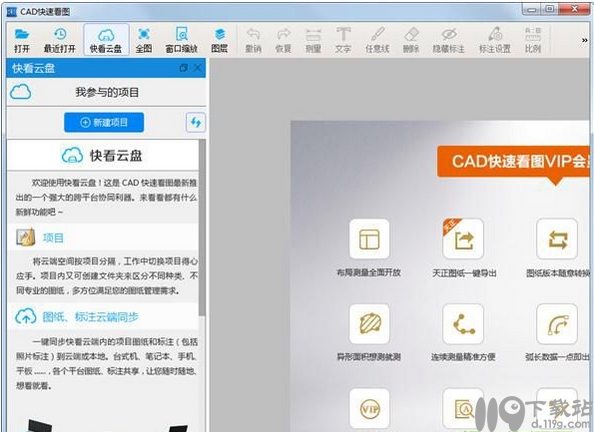Select the 文字 text tool
The image size is (594, 432).
[343, 40]
